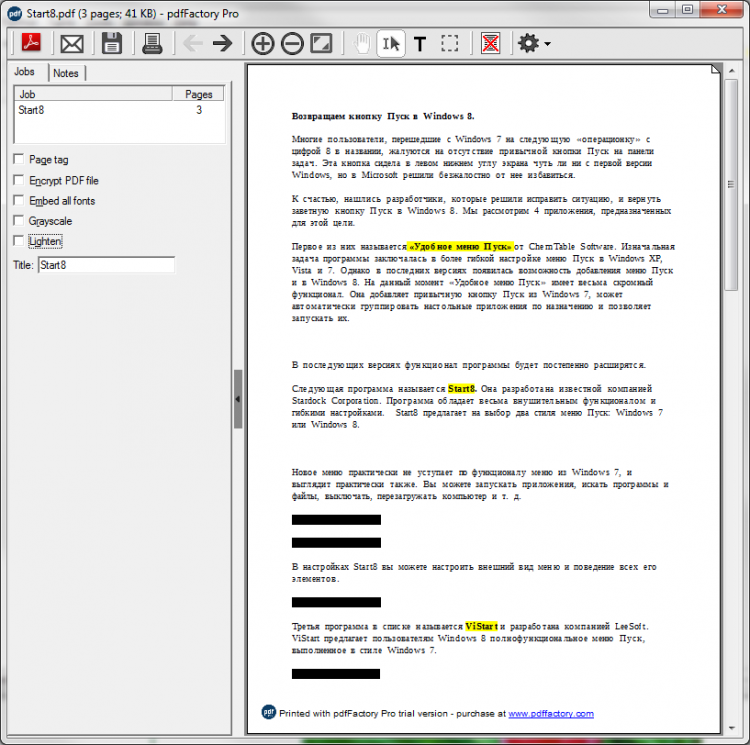Click the highlighted ViStart text
Screen dimensions: 750x745
click(481, 626)
